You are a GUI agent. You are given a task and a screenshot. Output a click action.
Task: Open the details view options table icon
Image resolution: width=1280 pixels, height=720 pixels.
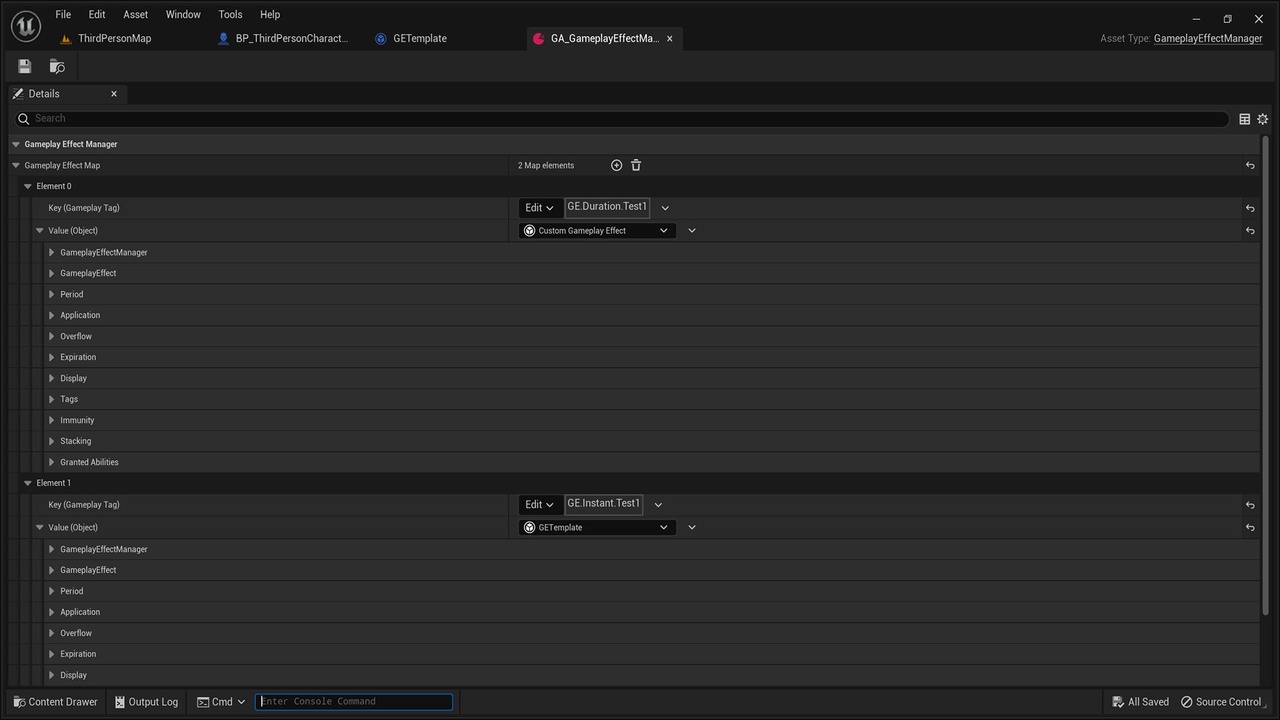click(1244, 119)
